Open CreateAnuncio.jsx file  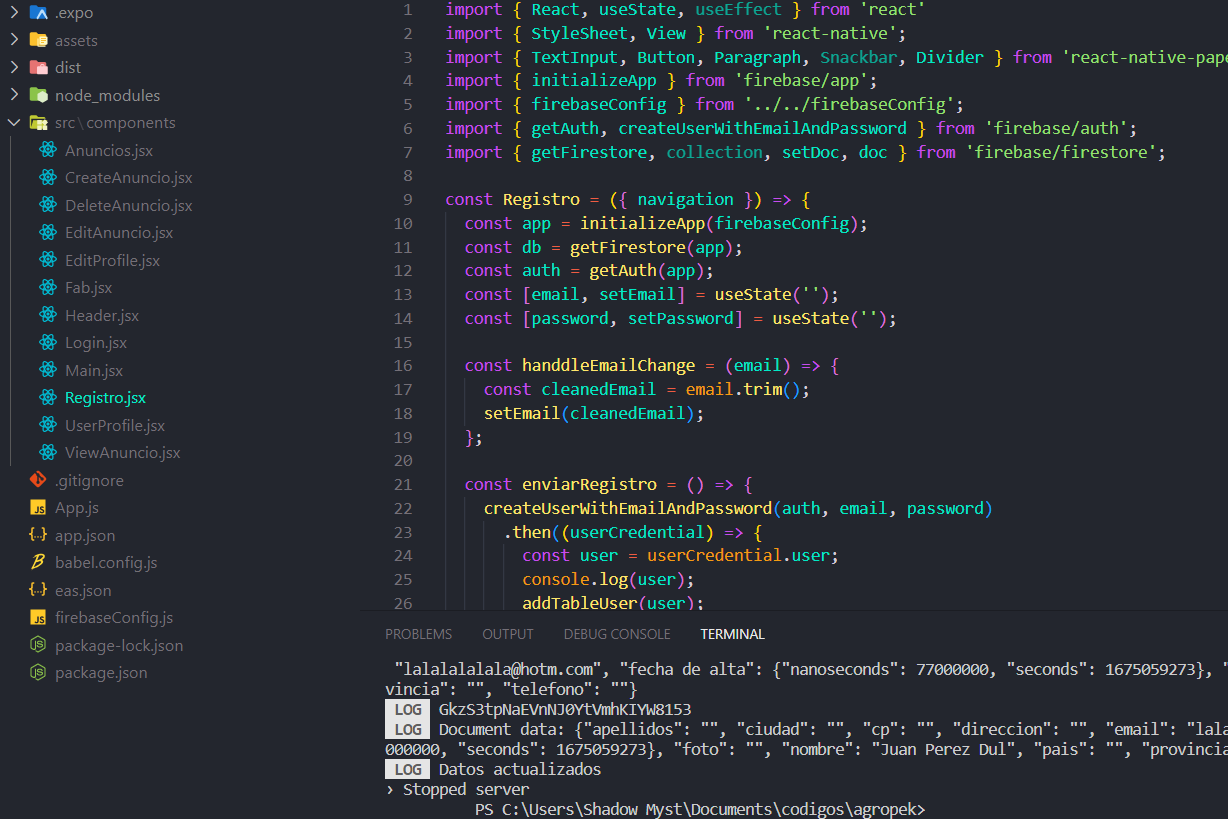128,178
